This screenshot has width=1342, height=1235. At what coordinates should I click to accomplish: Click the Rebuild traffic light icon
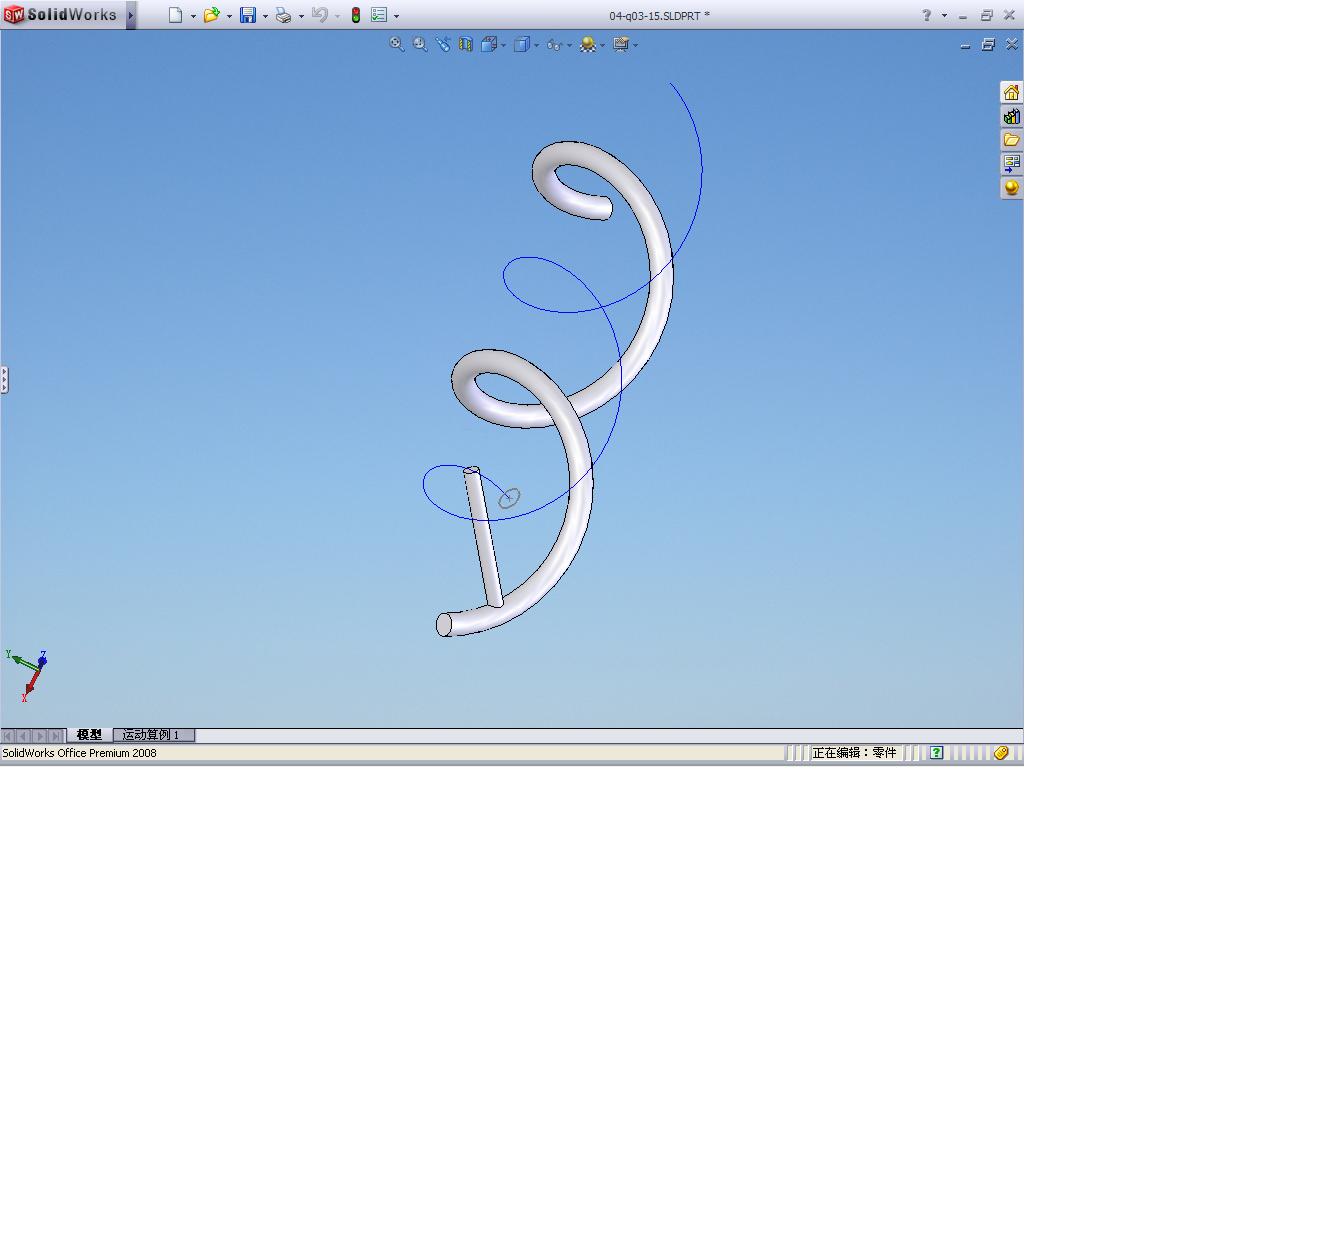pos(356,15)
